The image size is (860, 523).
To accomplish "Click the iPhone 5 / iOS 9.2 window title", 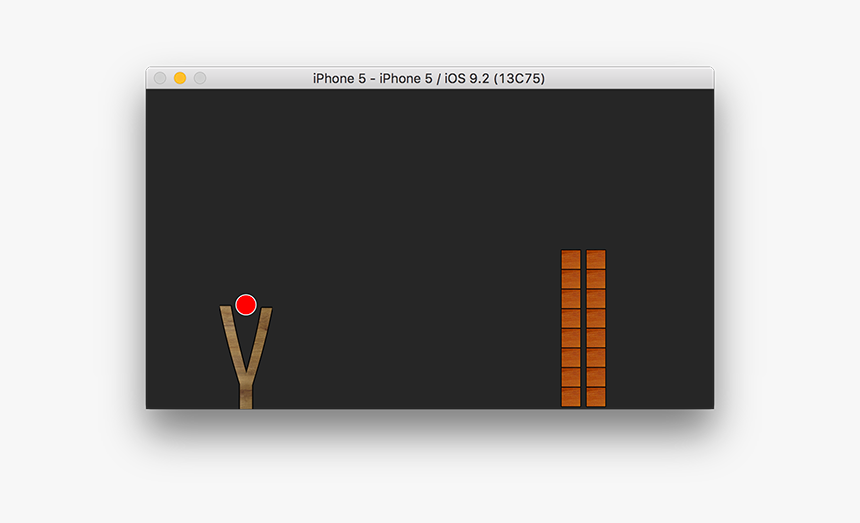I will pyautogui.click(x=429, y=78).
